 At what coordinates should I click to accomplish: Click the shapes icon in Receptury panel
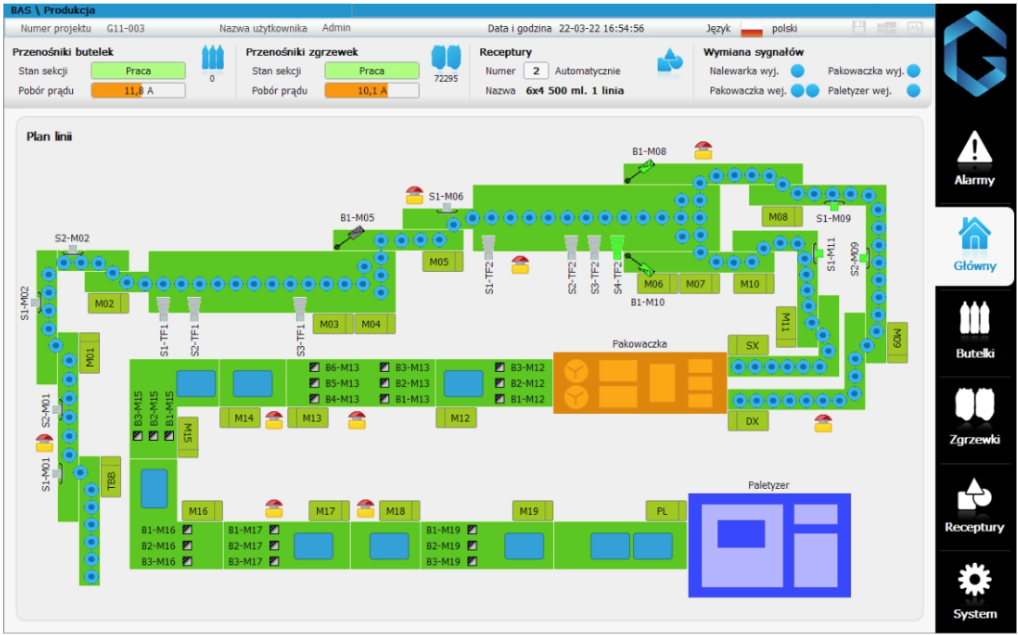point(670,61)
